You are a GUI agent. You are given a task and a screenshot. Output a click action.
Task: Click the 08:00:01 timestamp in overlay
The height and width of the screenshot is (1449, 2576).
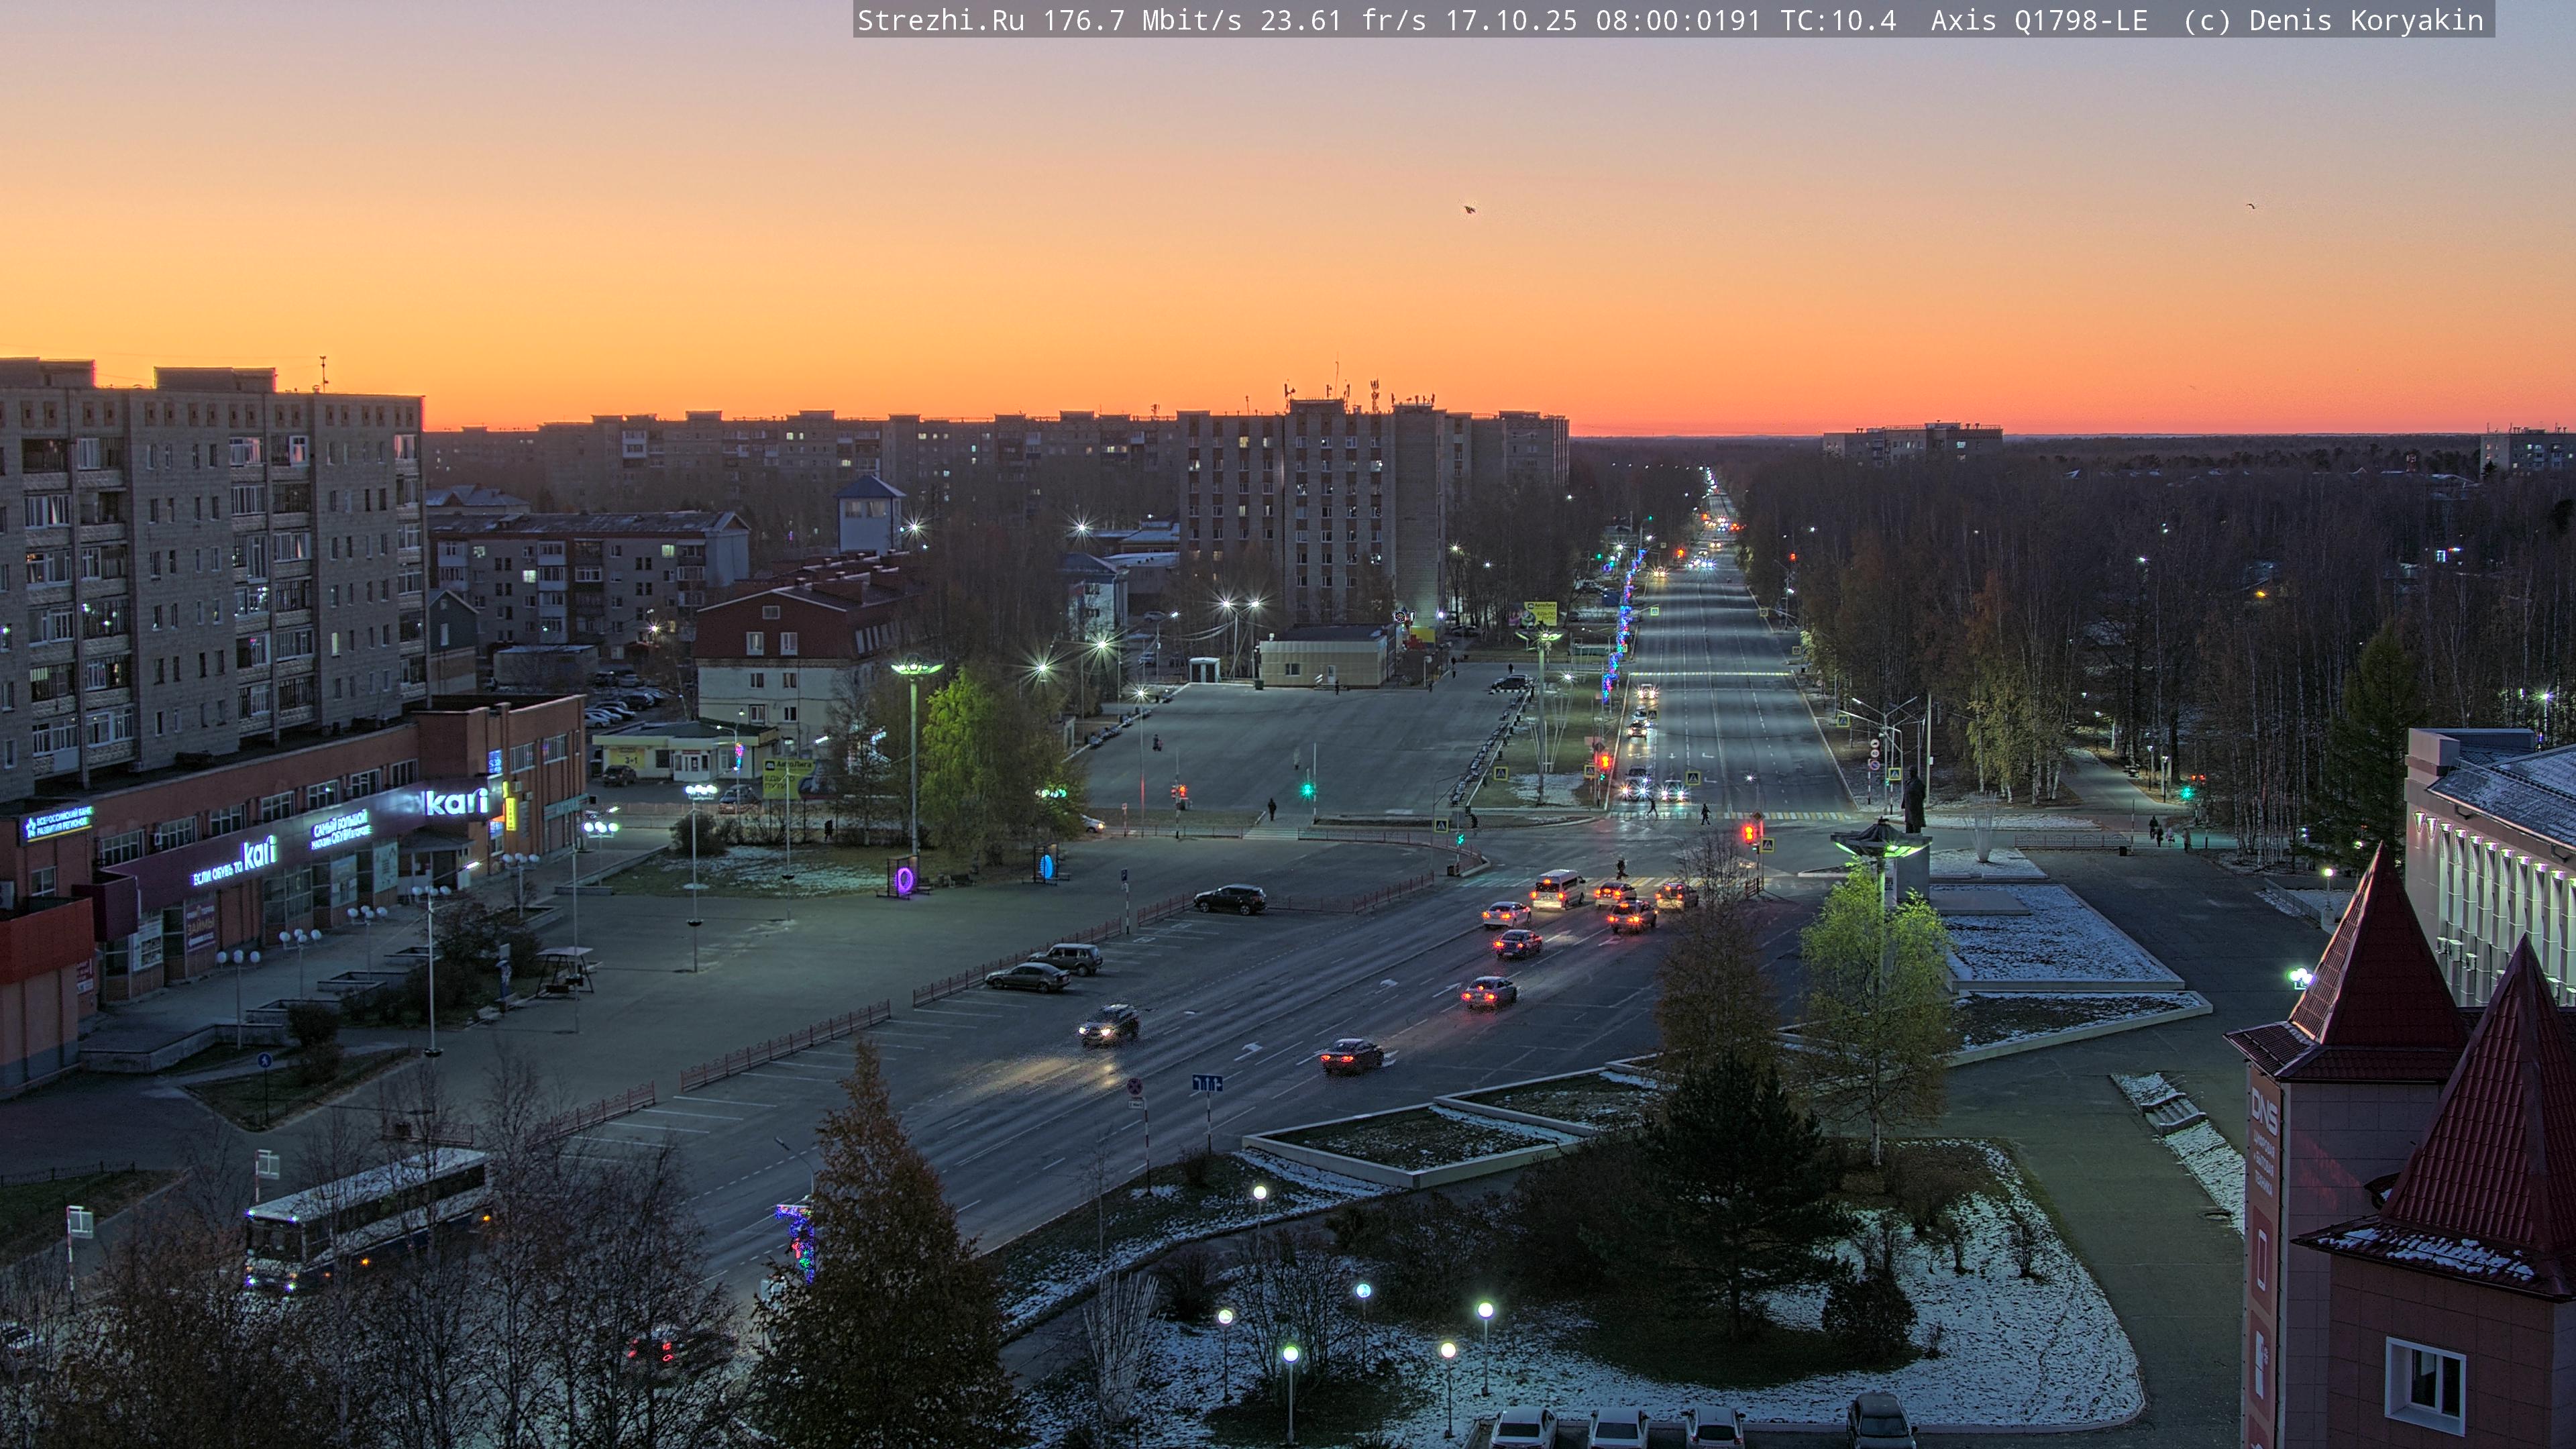click(x=1661, y=20)
